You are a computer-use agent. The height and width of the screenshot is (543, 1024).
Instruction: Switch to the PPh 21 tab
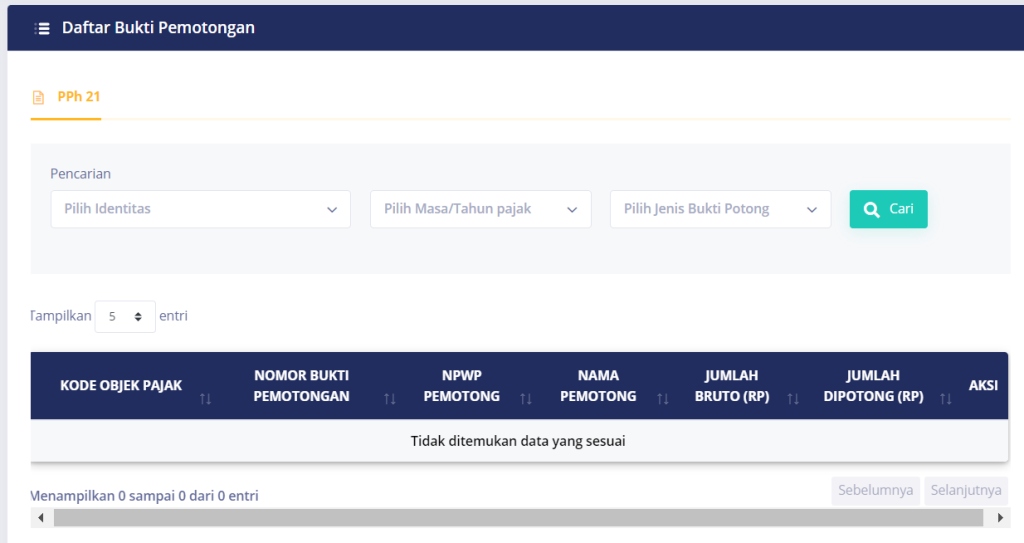[78, 97]
